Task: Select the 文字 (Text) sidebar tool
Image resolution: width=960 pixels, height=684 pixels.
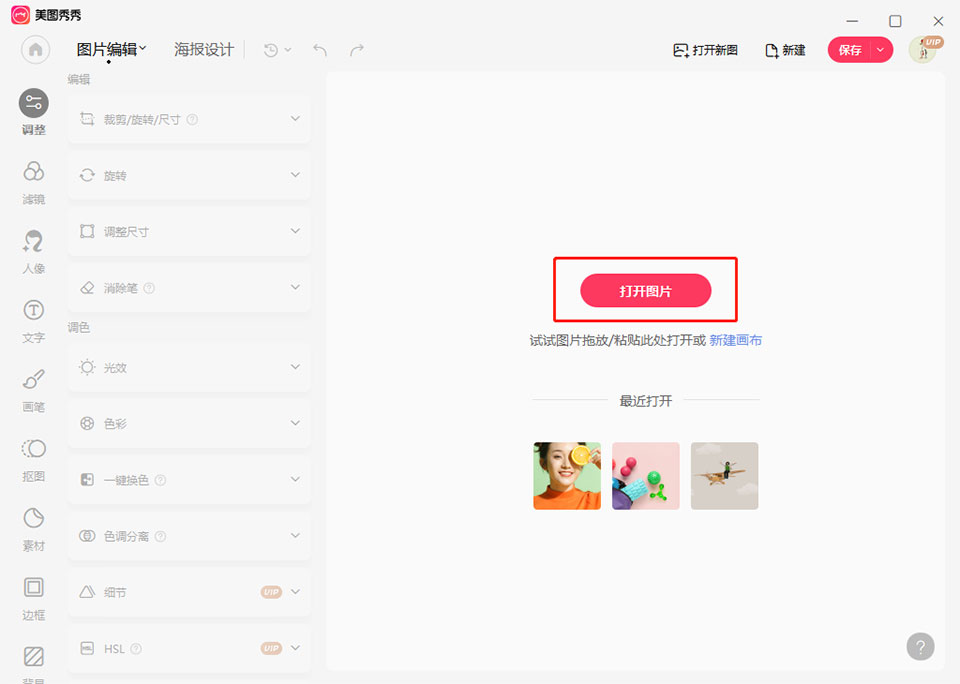Action: [34, 321]
